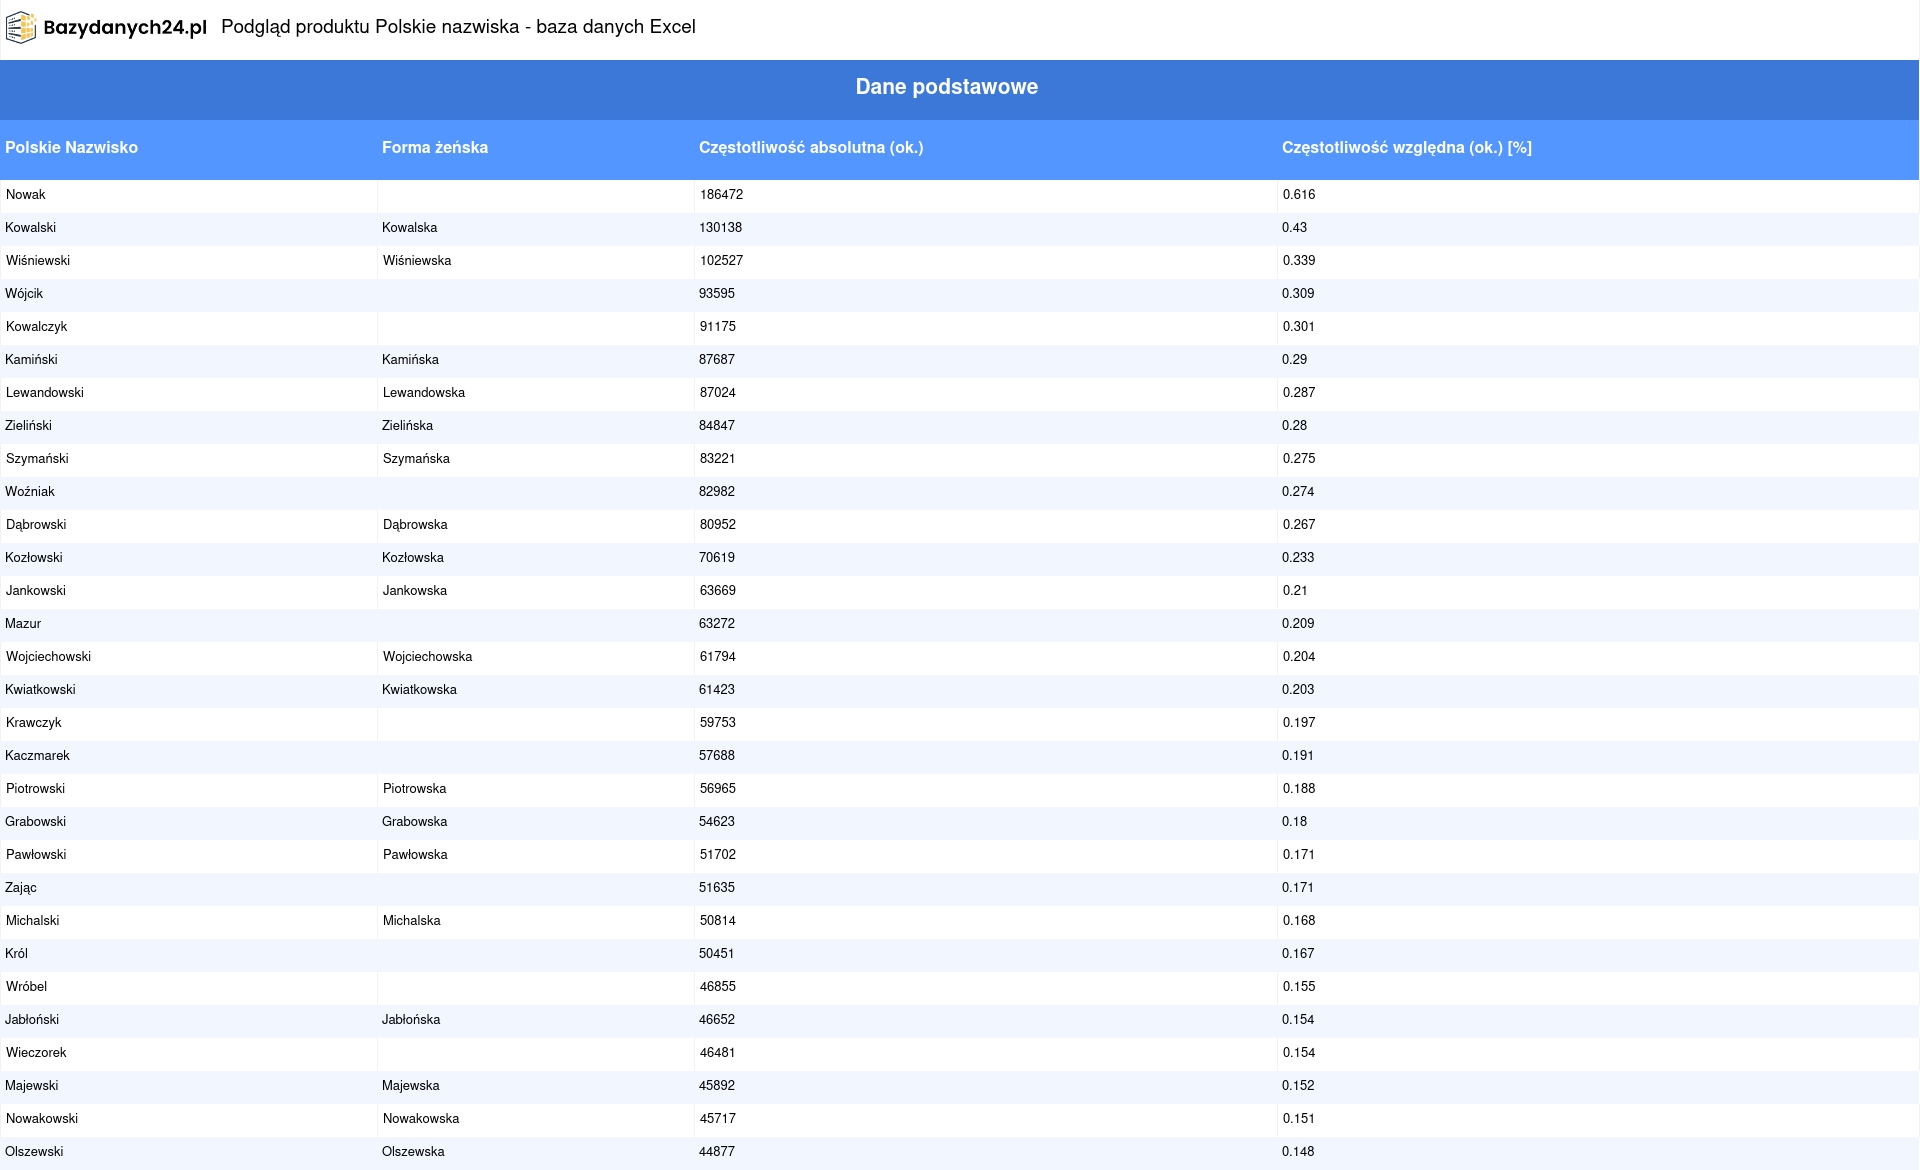
Task: Click the Bazydanych24.pl site name link
Action: (125, 28)
